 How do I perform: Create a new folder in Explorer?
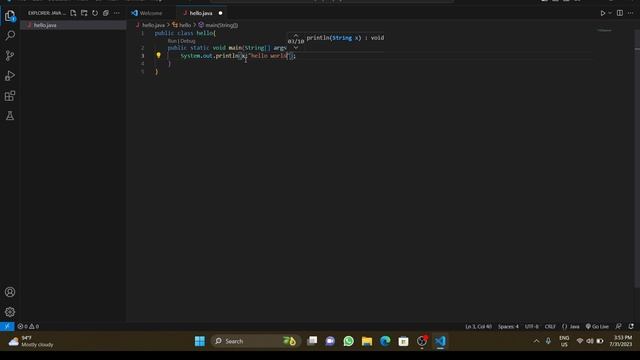[84, 13]
